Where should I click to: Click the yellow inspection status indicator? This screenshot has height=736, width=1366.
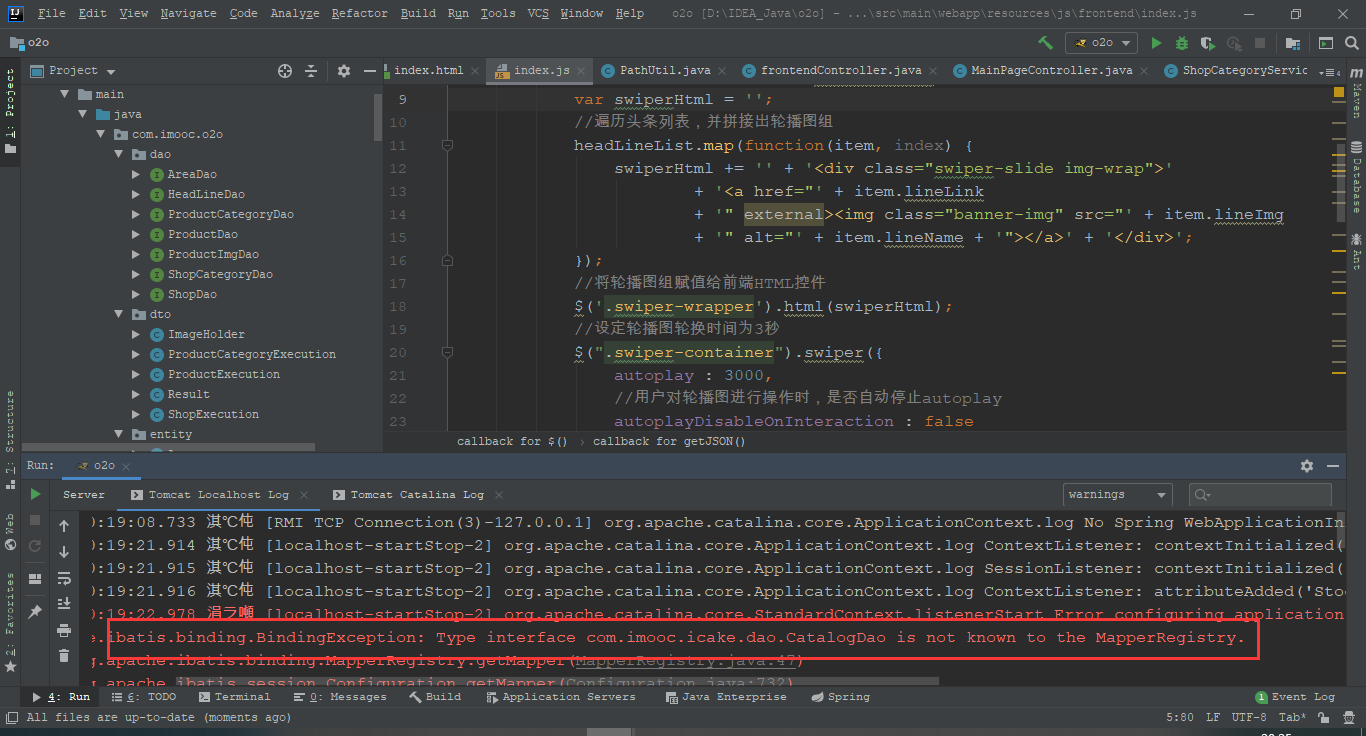(x=1339, y=92)
